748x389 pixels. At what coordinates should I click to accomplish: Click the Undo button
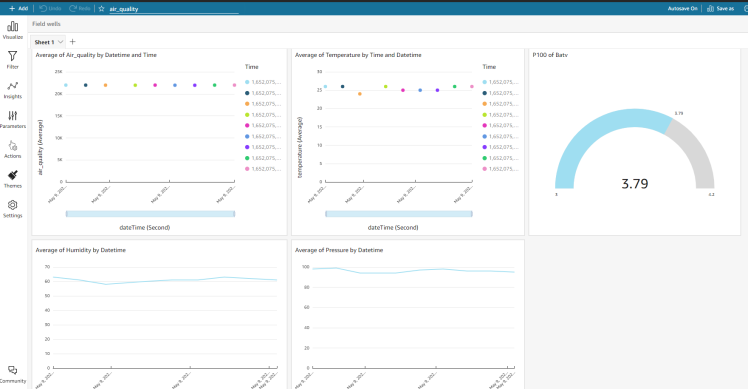coord(50,9)
